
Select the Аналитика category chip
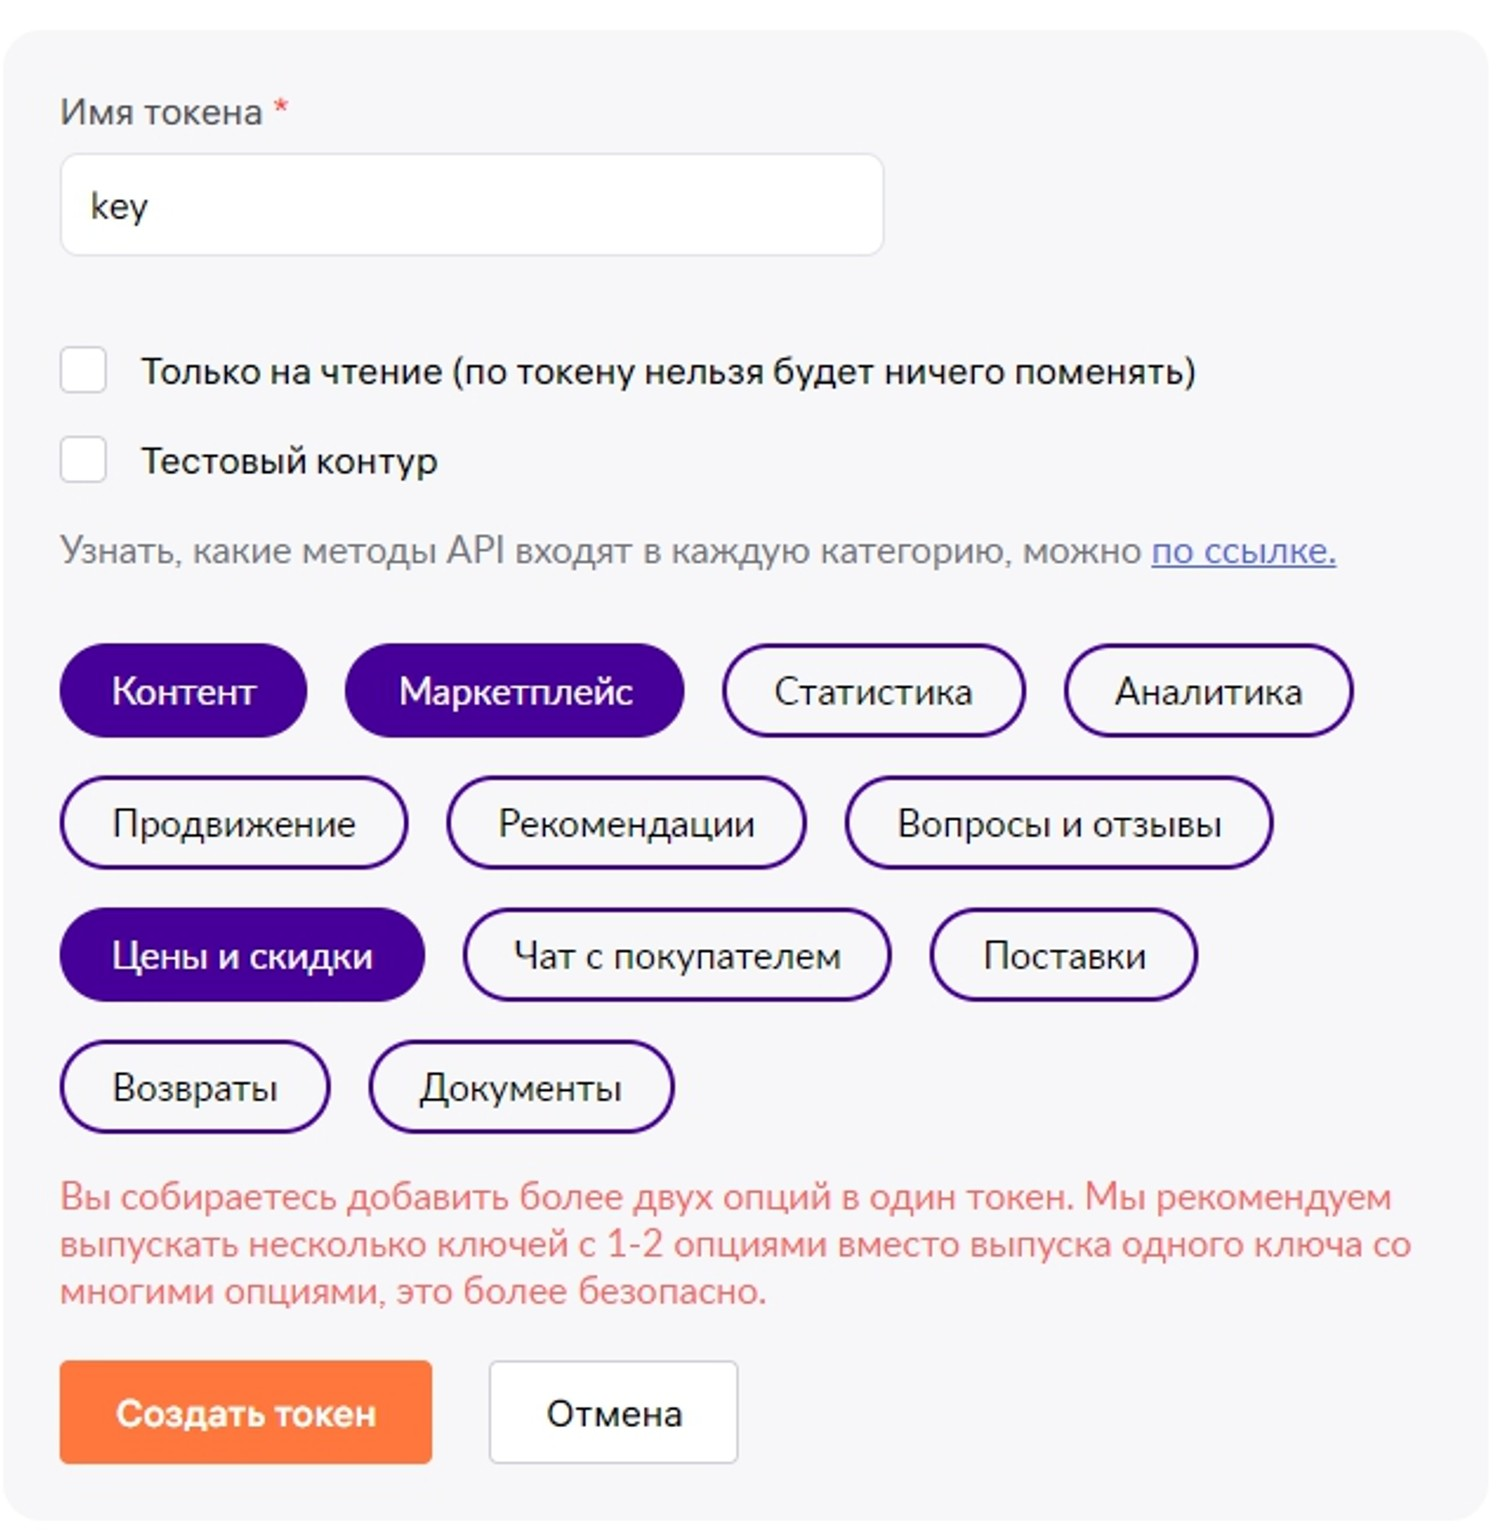[x=1208, y=691]
